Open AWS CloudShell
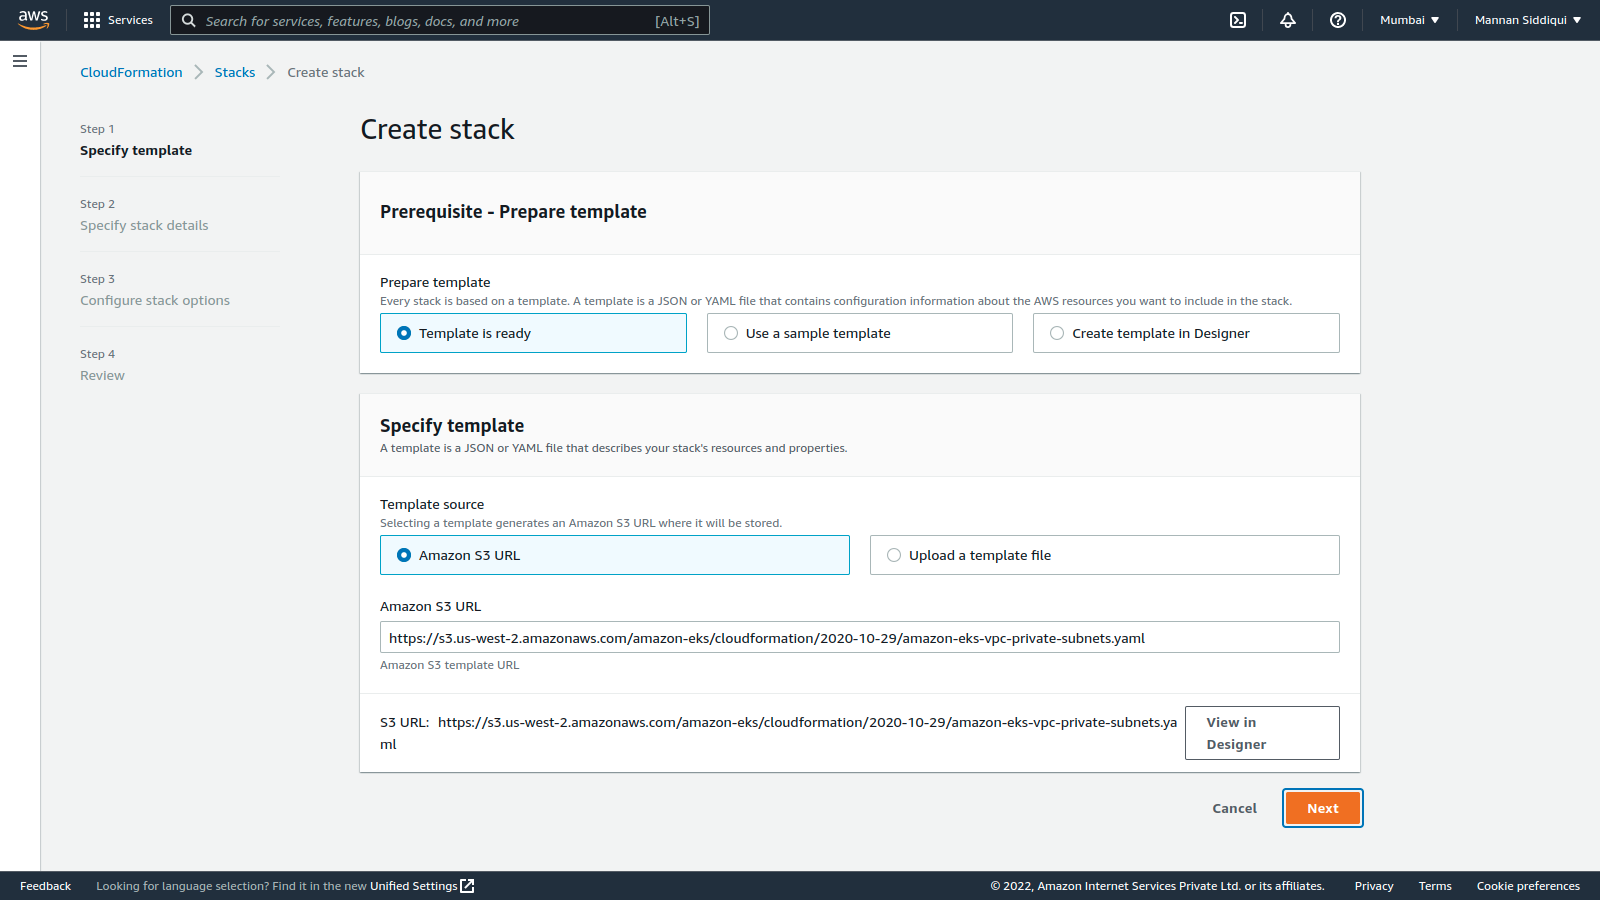The image size is (1600, 900). [1238, 20]
